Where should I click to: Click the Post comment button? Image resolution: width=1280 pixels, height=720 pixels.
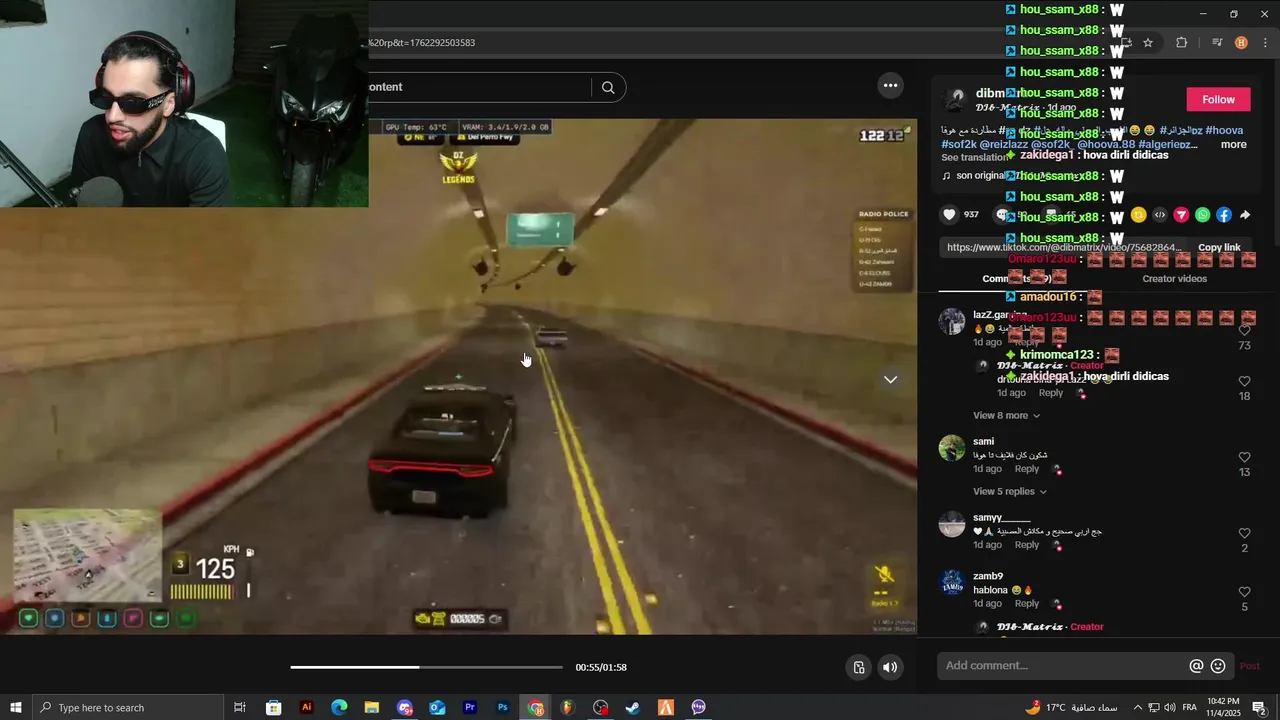coord(1250,666)
